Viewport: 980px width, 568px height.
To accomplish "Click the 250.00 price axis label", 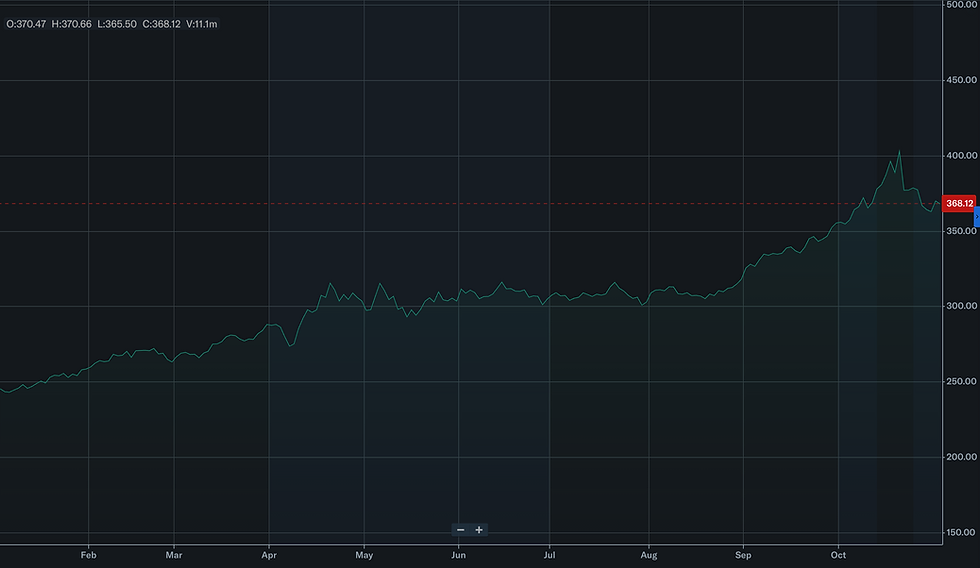I will point(961,381).
